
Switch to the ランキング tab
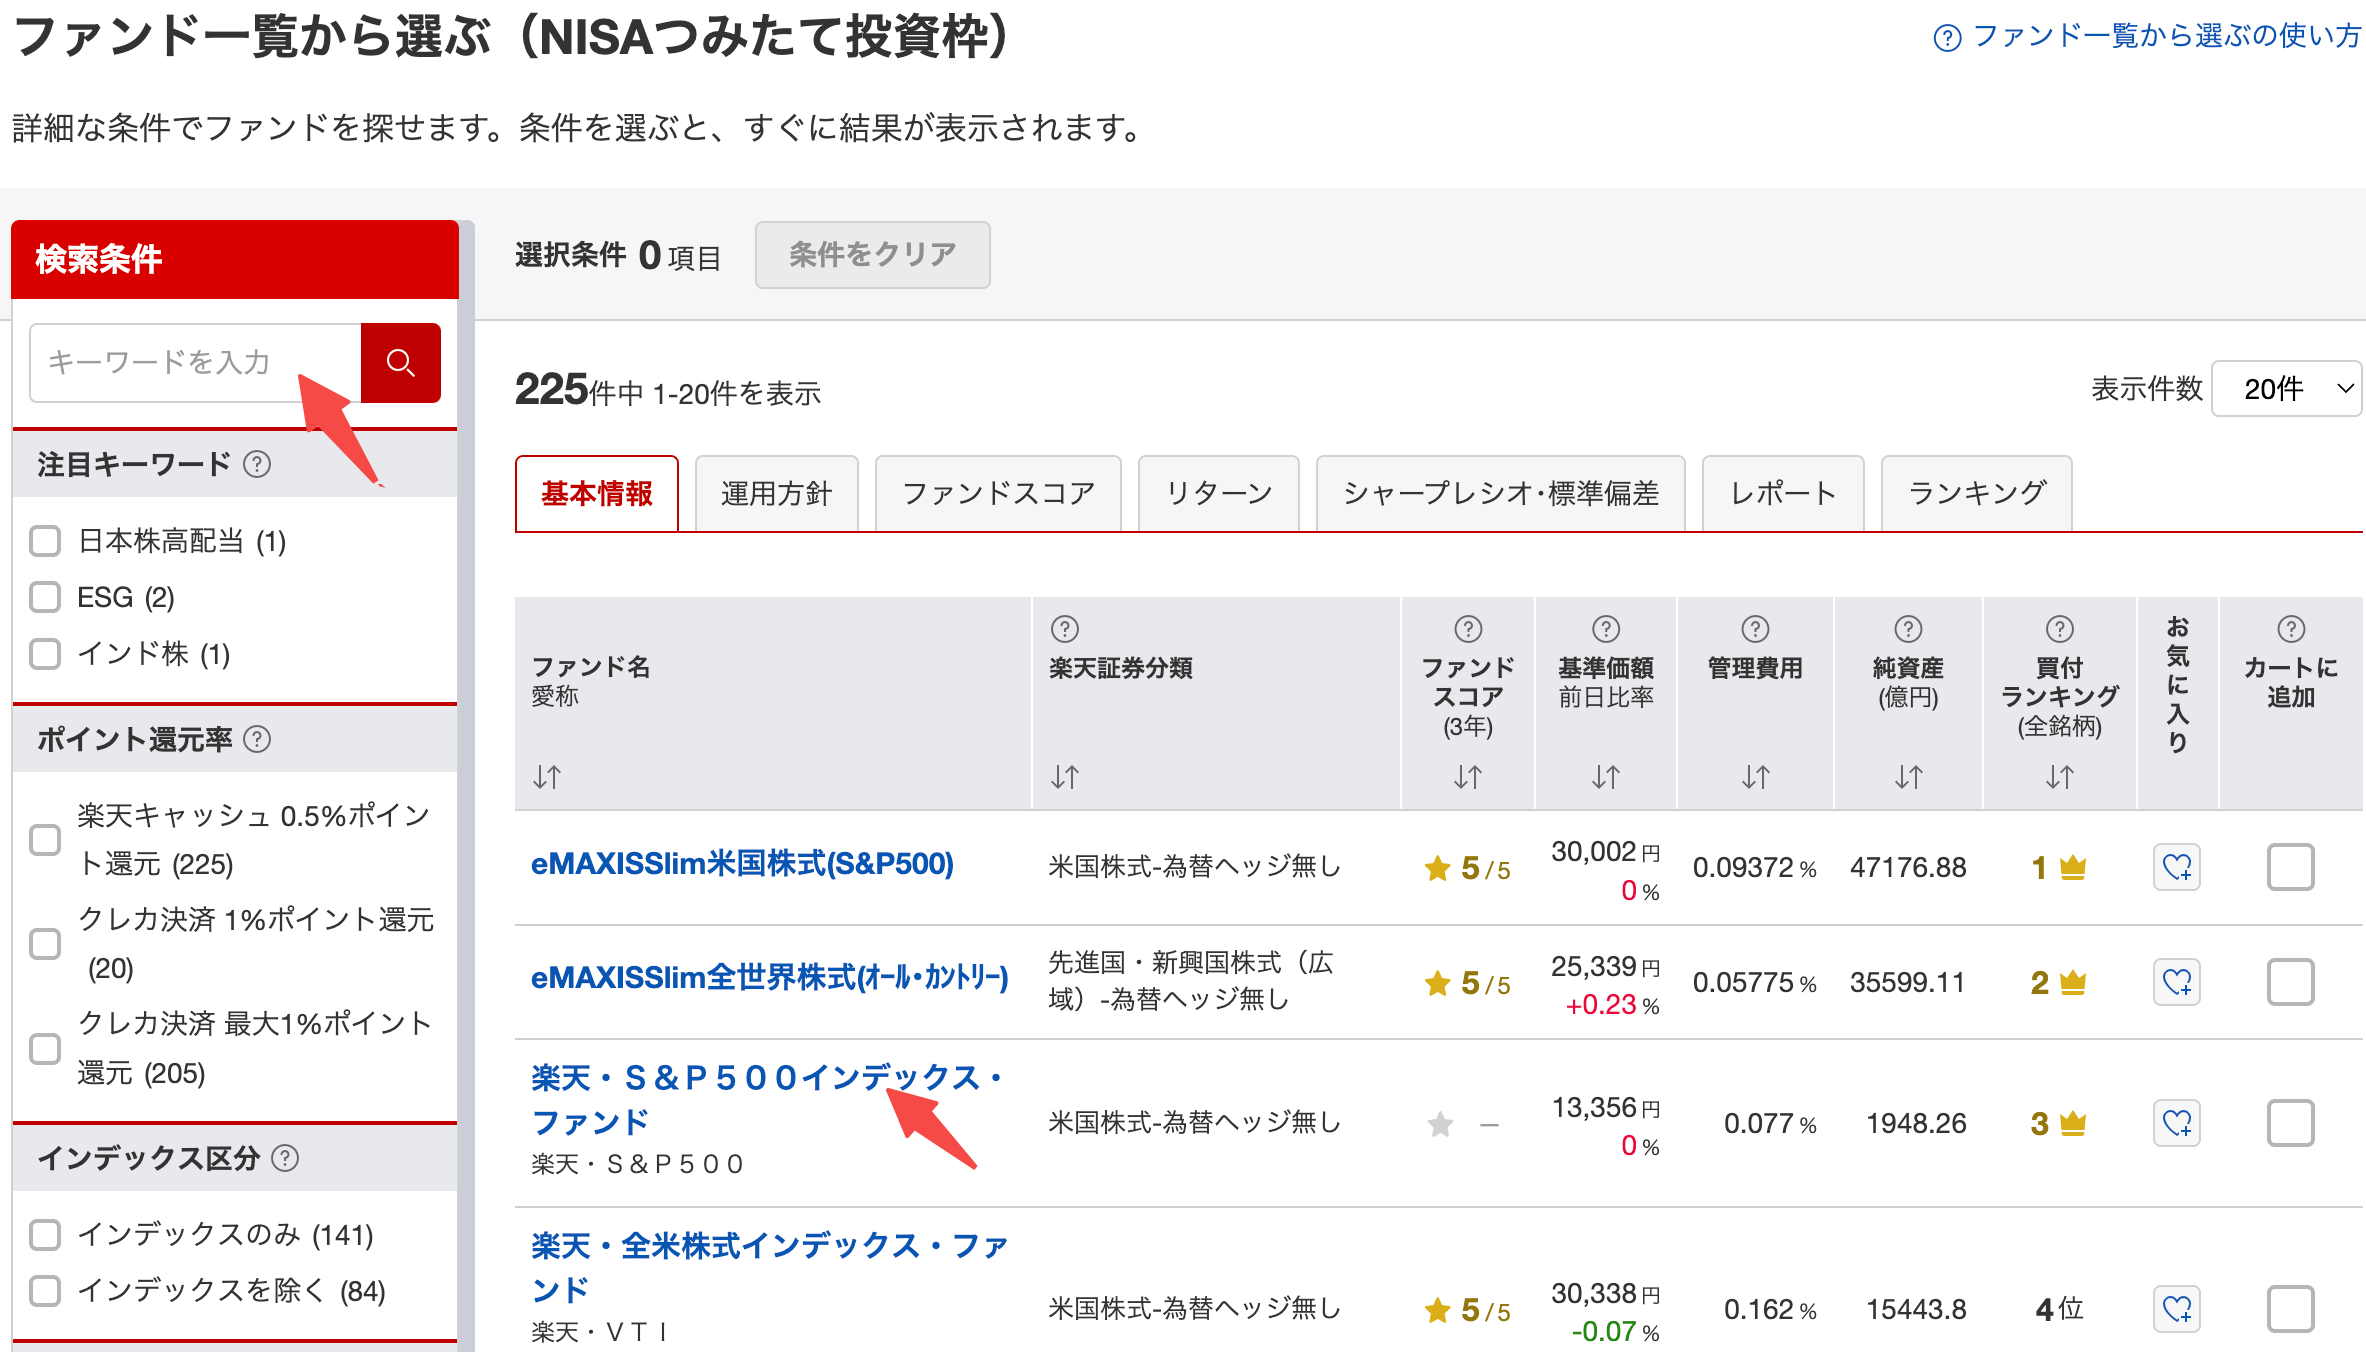(1977, 493)
